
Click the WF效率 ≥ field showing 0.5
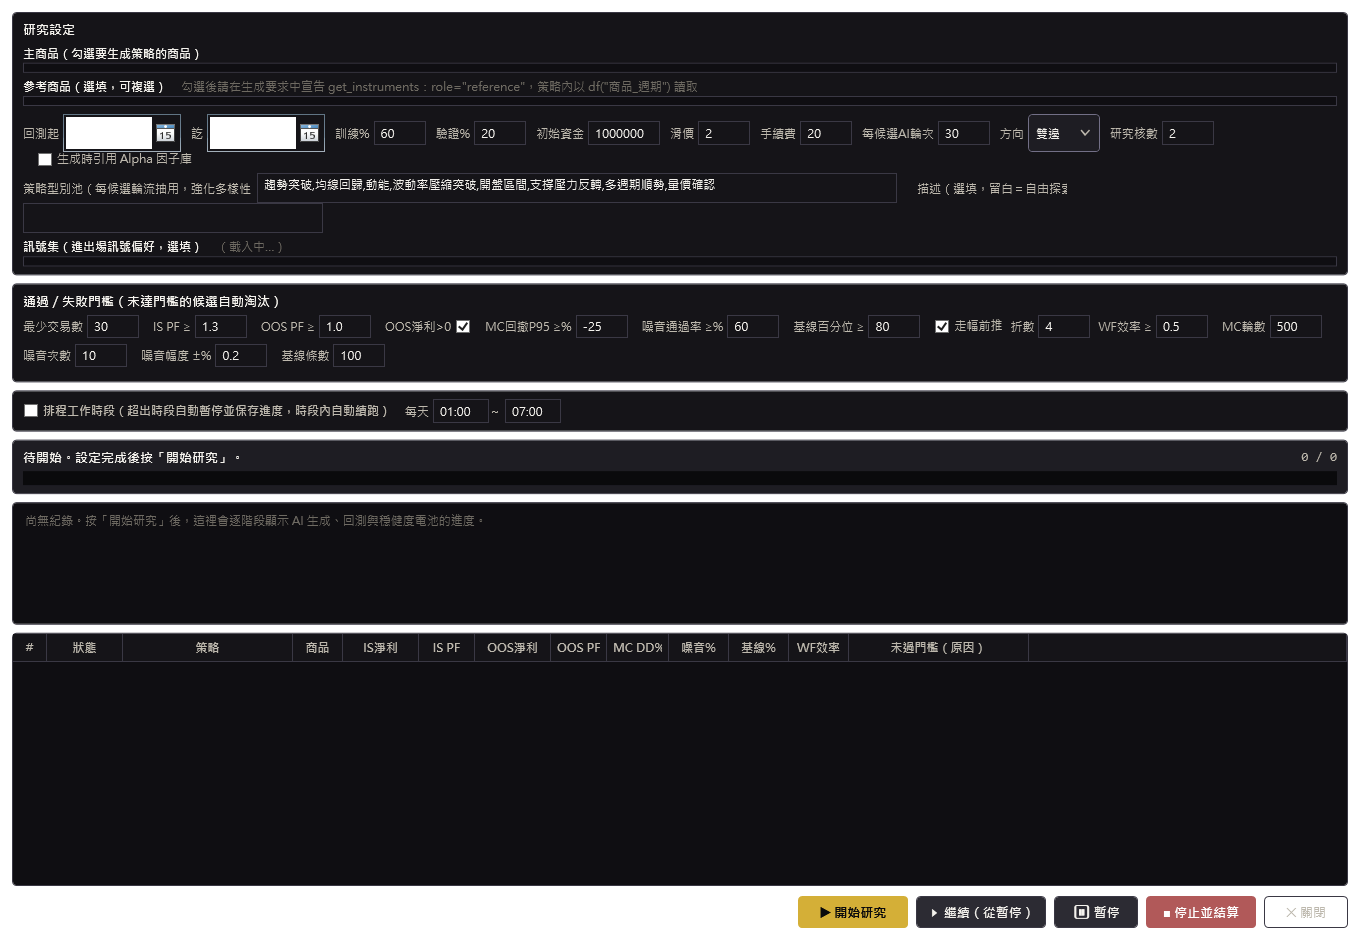click(1182, 326)
